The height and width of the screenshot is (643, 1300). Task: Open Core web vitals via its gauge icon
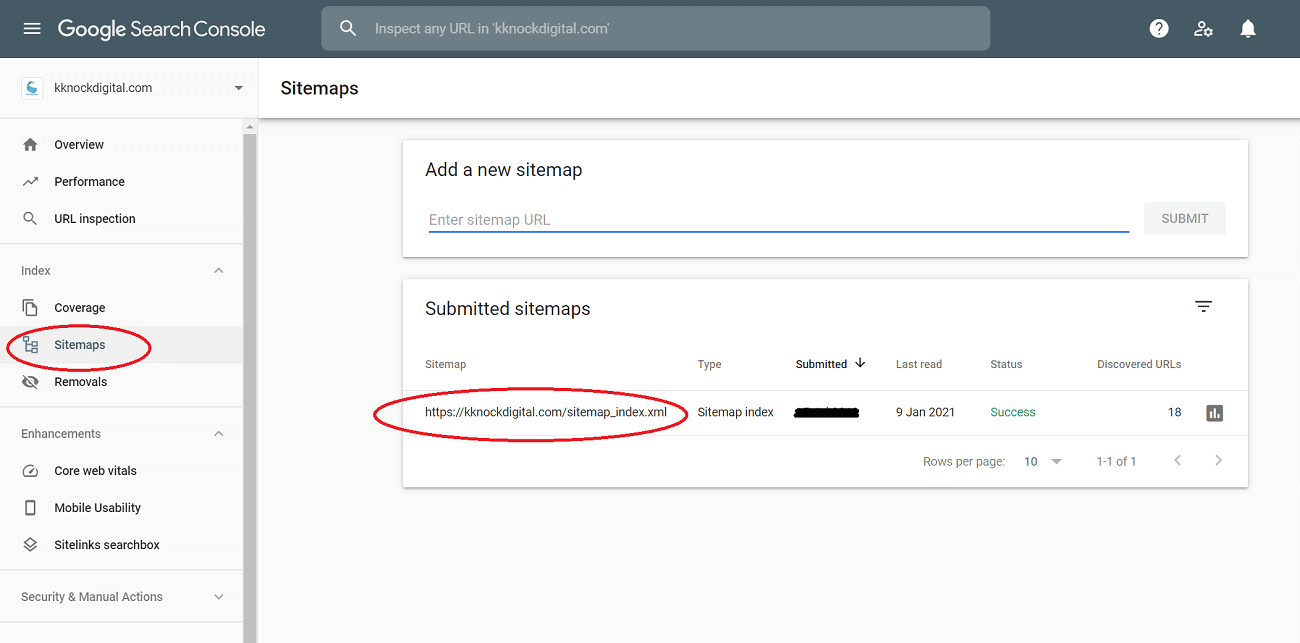click(31, 470)
